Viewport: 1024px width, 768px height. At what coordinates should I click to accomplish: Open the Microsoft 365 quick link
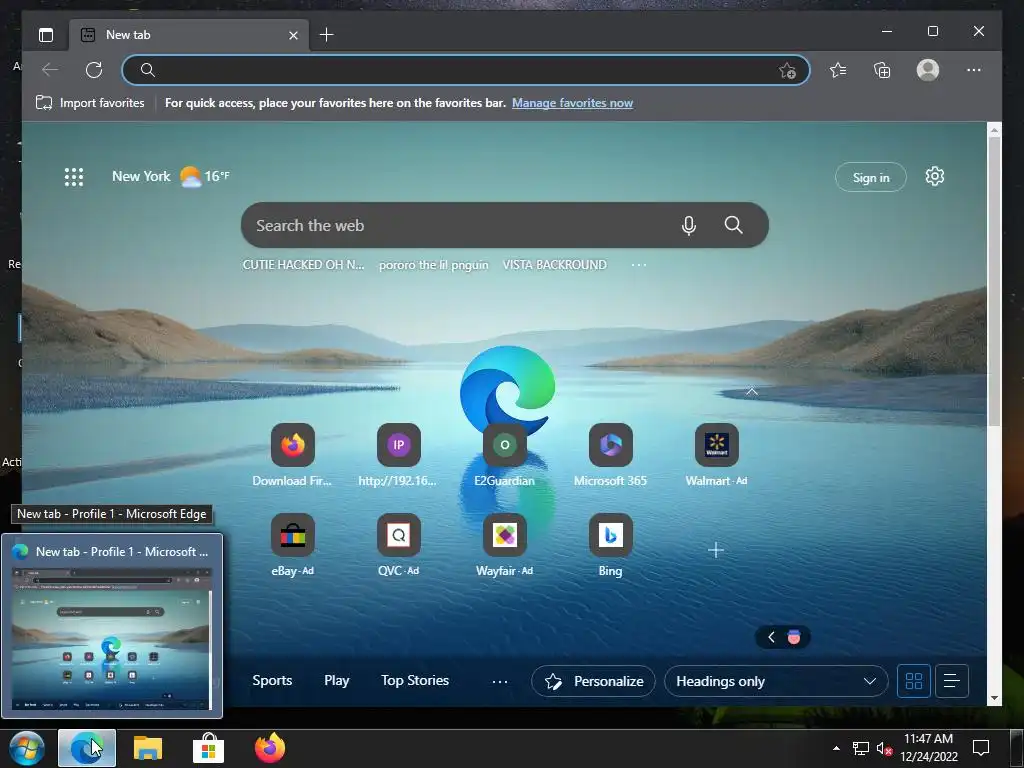[611, 455]
